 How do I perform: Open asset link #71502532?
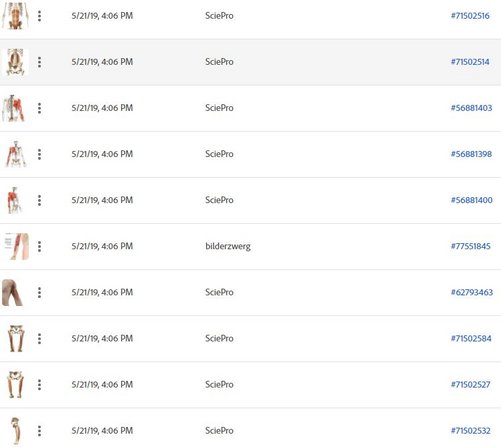click(471, 431)
